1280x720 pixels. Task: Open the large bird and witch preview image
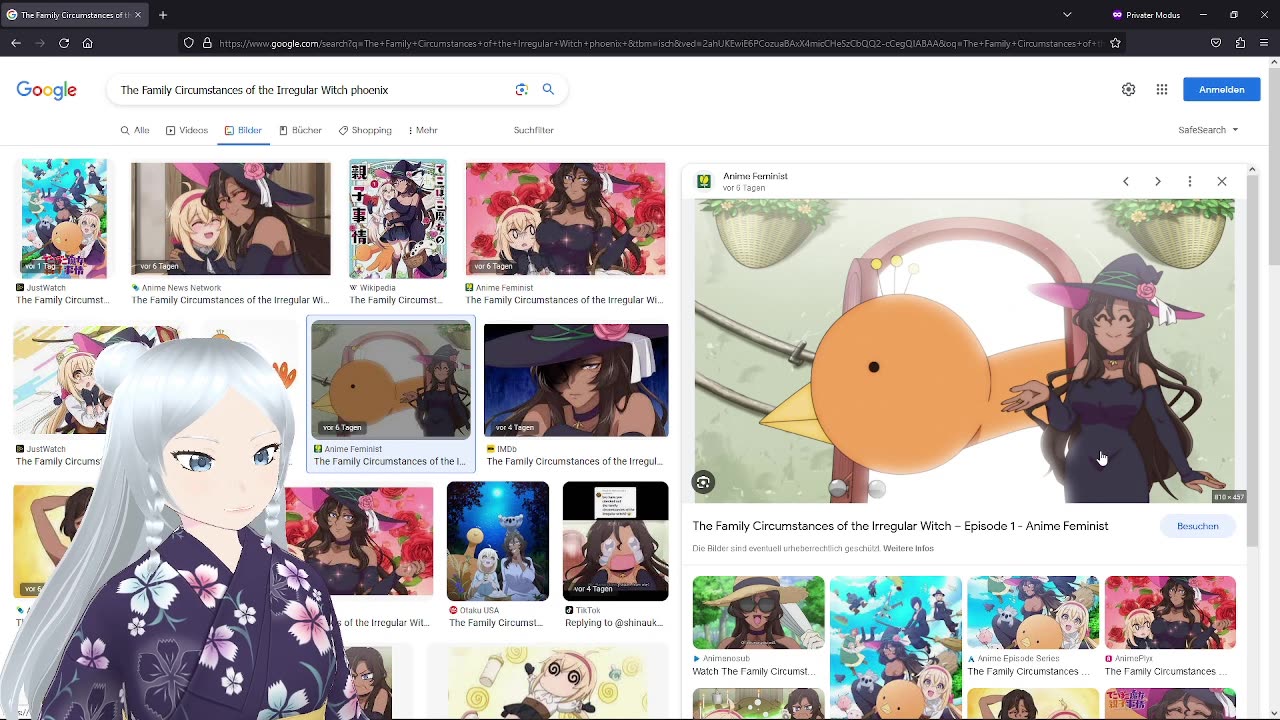tap(965, 351)
